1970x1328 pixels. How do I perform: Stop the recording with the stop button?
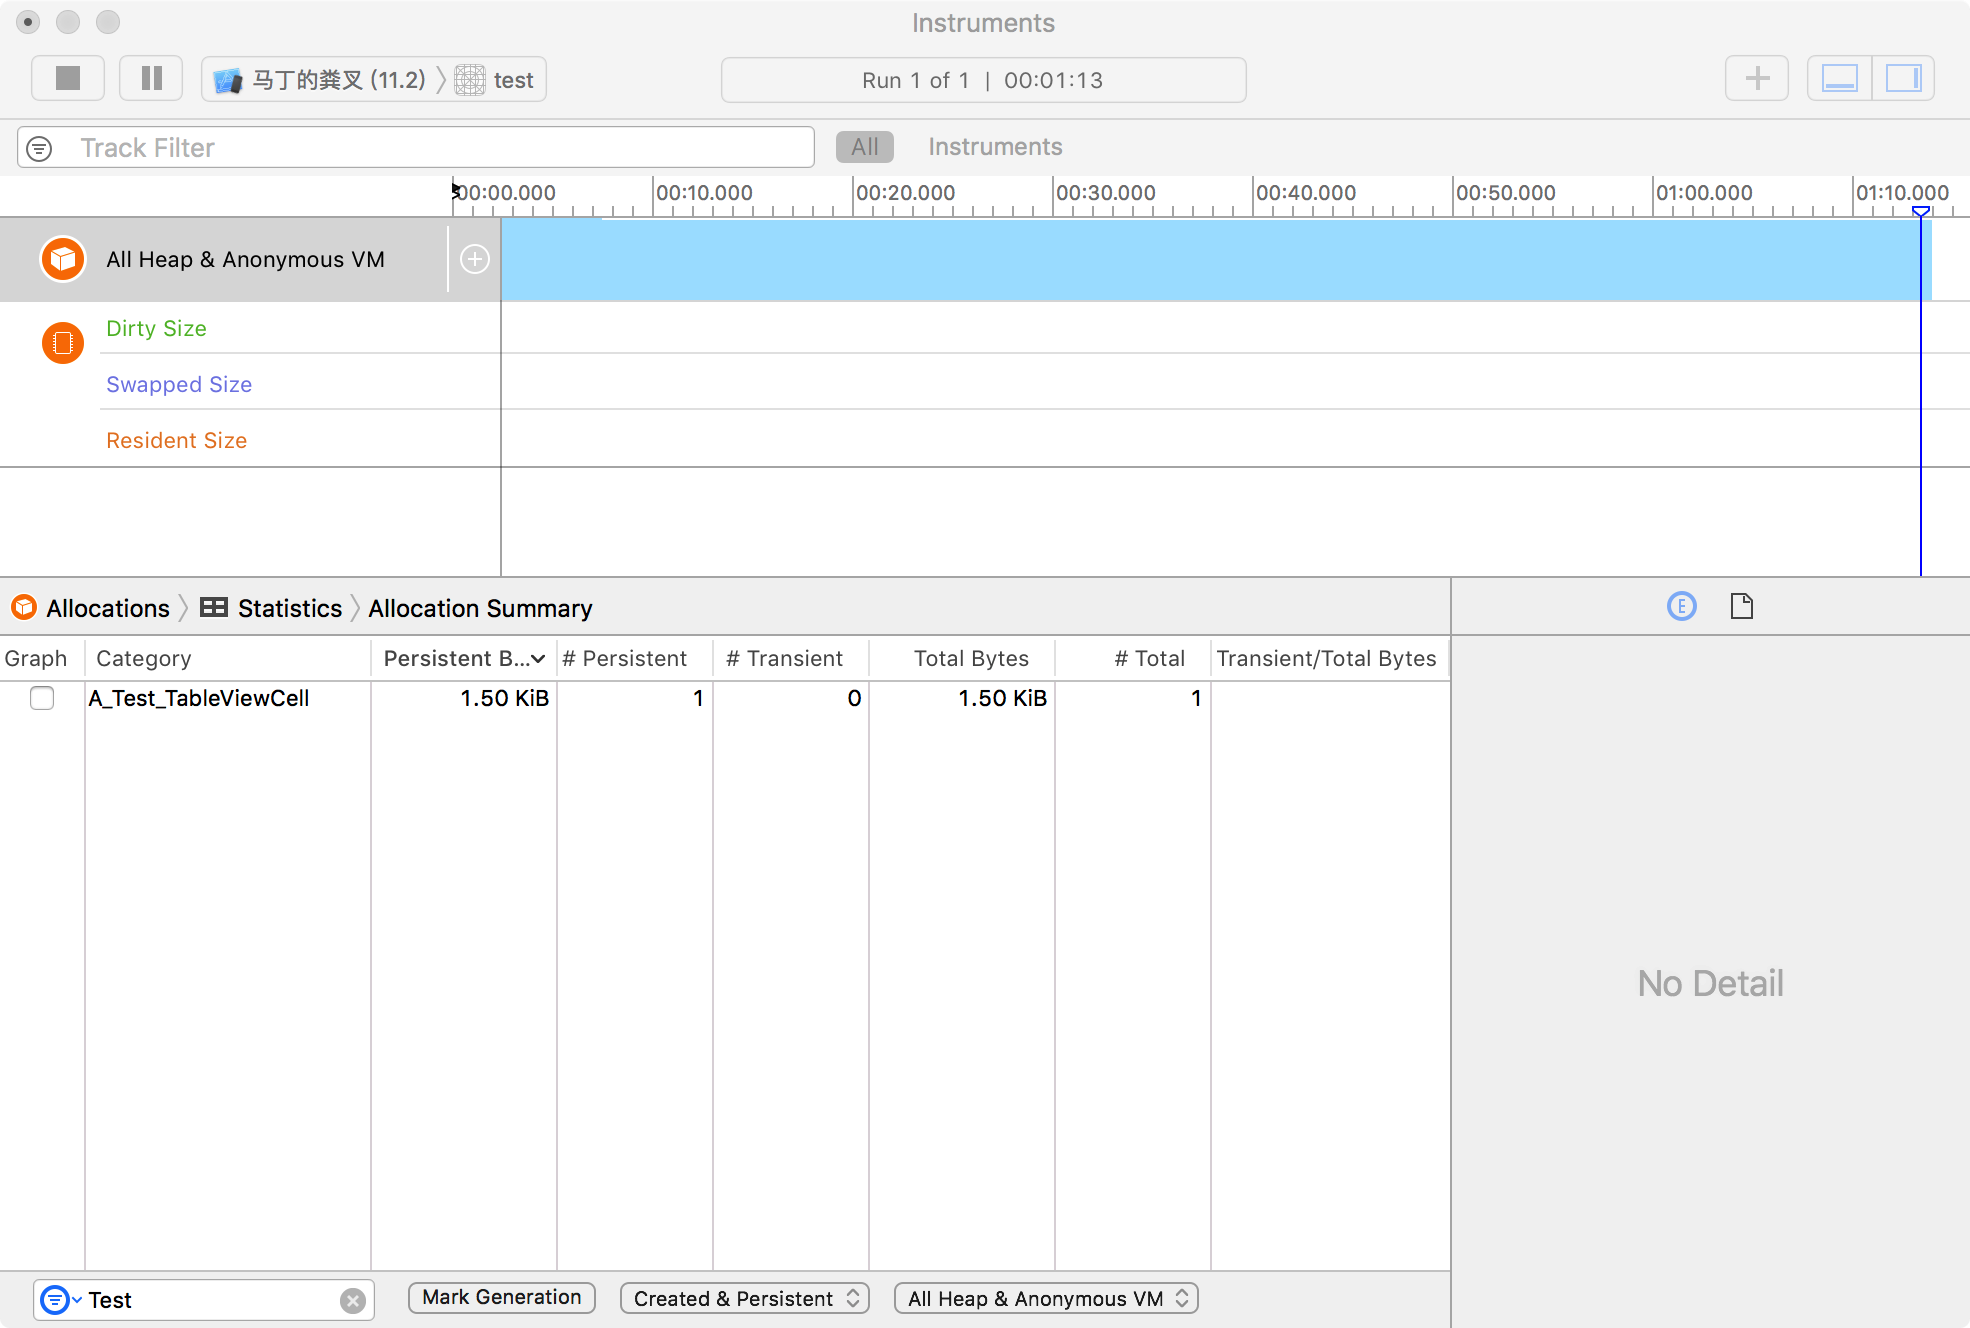[x=68, y=79]
